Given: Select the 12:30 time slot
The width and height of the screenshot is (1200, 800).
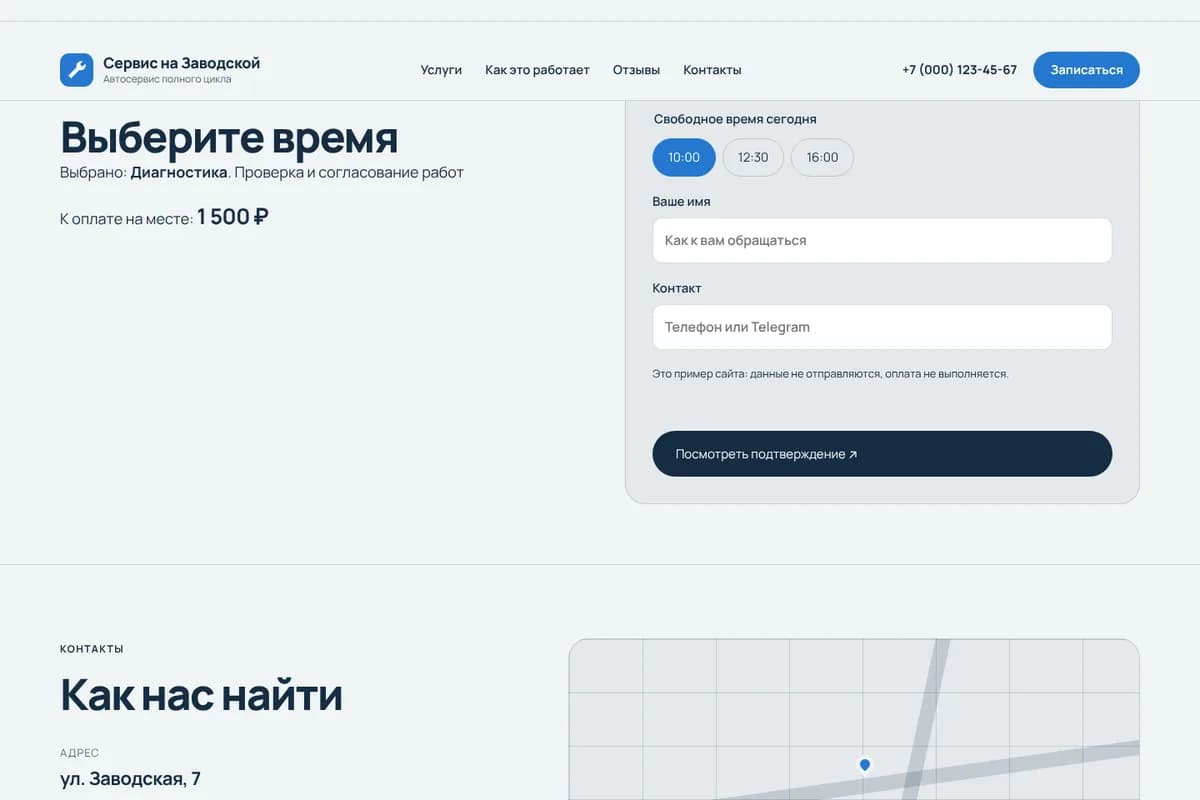Looking at the screenshot, I should pos(753,157).
